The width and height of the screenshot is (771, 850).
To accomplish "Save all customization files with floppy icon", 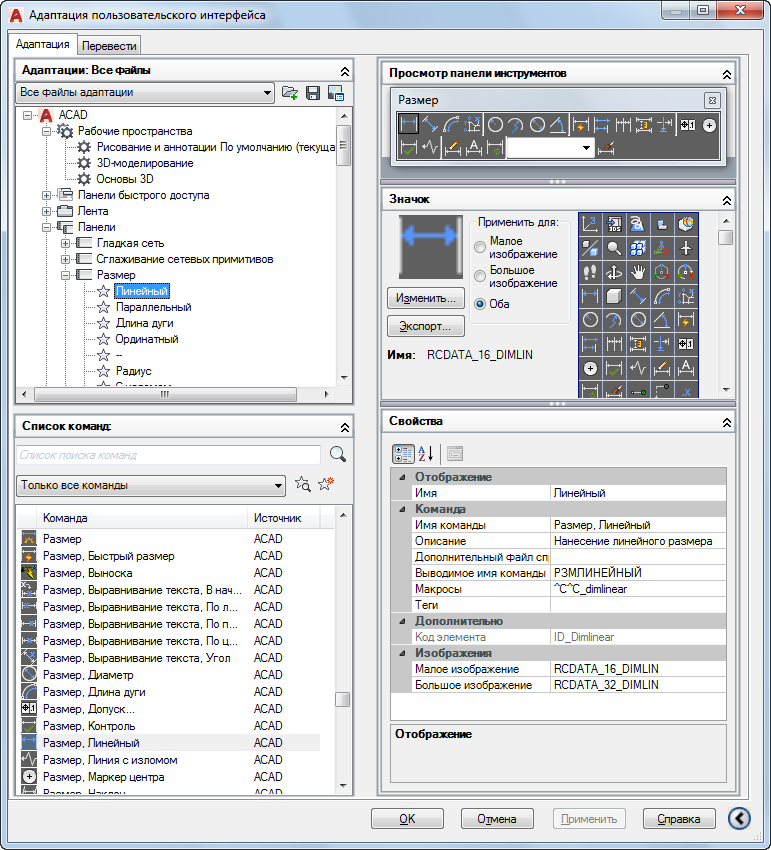I will pos(313,93).
